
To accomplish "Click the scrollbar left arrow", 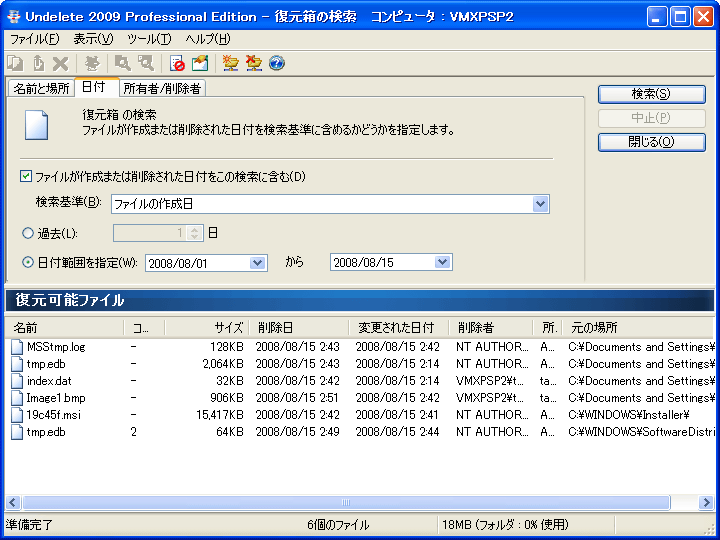I will pyautogui.click(x=13, y=502).
